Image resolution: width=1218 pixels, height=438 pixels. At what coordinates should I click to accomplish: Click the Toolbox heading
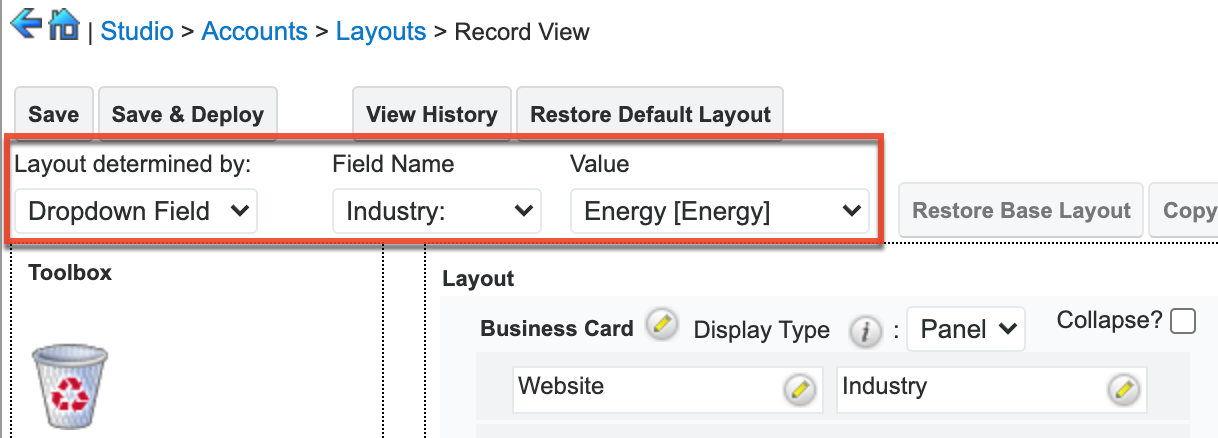coord(70,272)
